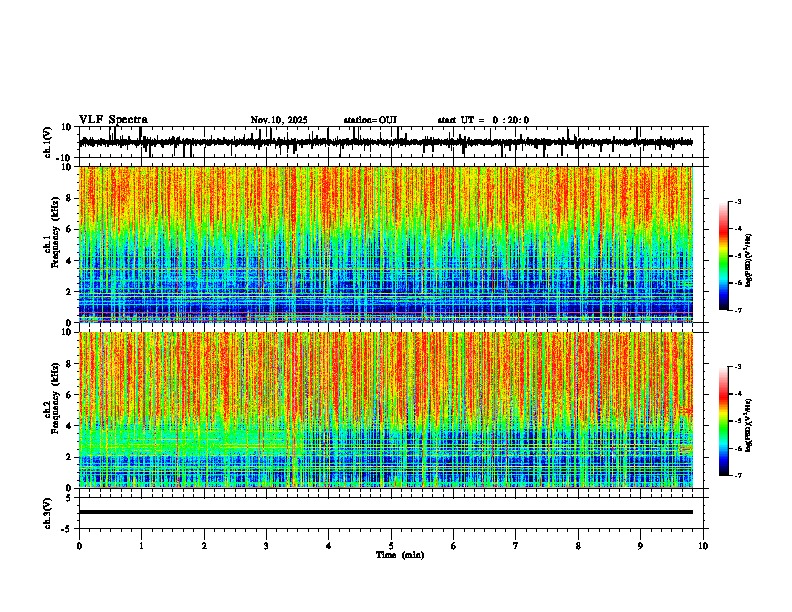The height and width of the screenshot is (612, 792).
Task: Click the time axis tick label "5"
Action: point(391,546)
